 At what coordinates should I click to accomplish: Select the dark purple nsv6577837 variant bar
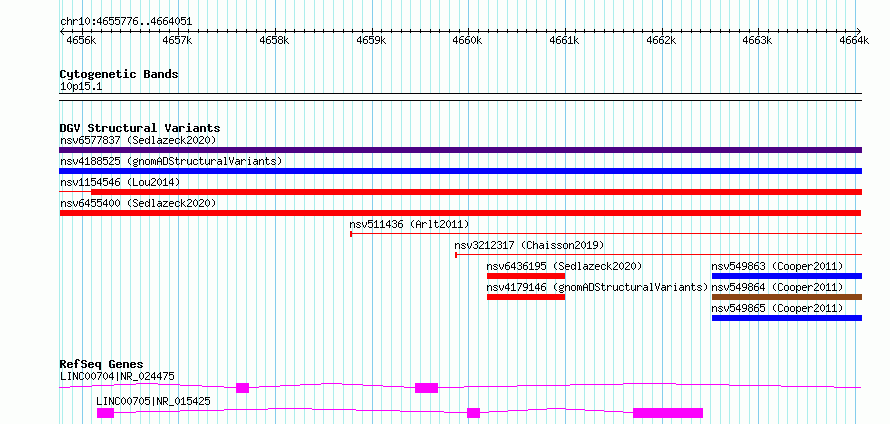coord(460,150)
